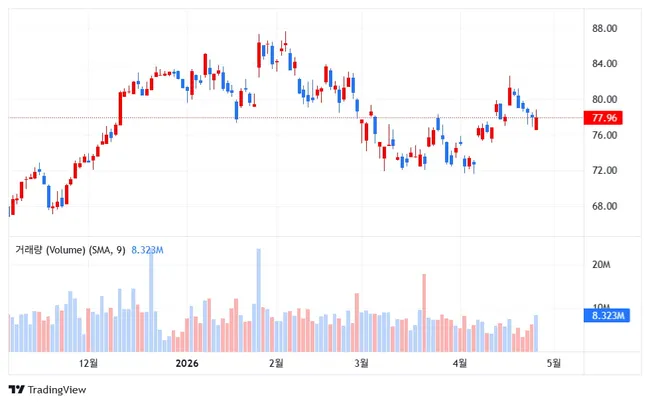Open the TradingView text link
This screenshot has width=650, height=404.
click(57, 389)
